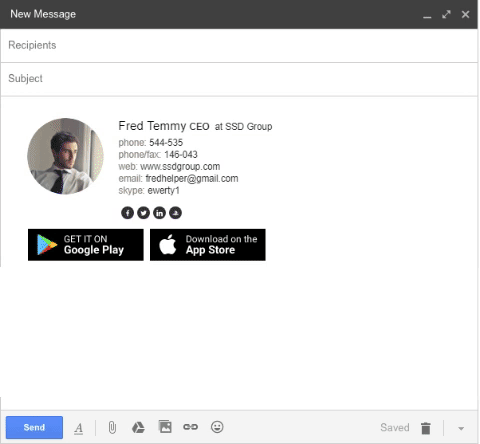Insert a link with the chain icon
This screenshot has height=444, width=480.
(x=190, y=427)
